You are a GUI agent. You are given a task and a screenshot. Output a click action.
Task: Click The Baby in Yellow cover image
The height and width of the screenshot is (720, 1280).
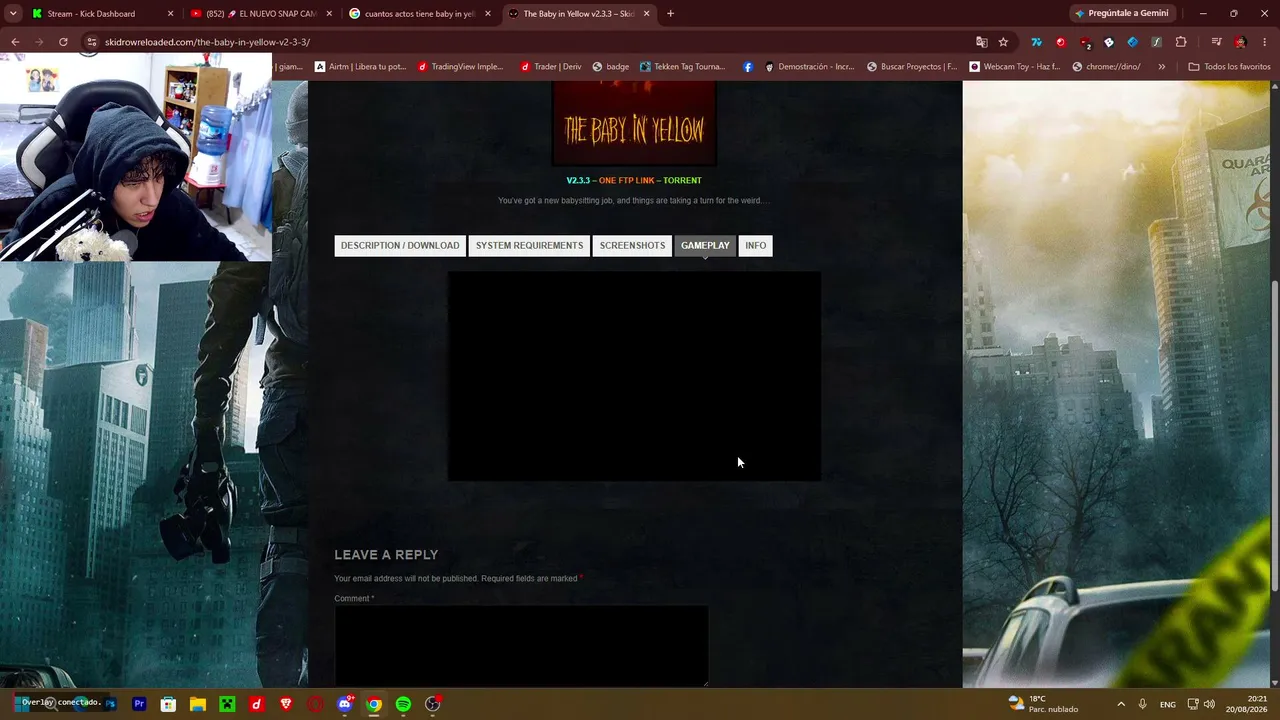click(x=634, y=123)
